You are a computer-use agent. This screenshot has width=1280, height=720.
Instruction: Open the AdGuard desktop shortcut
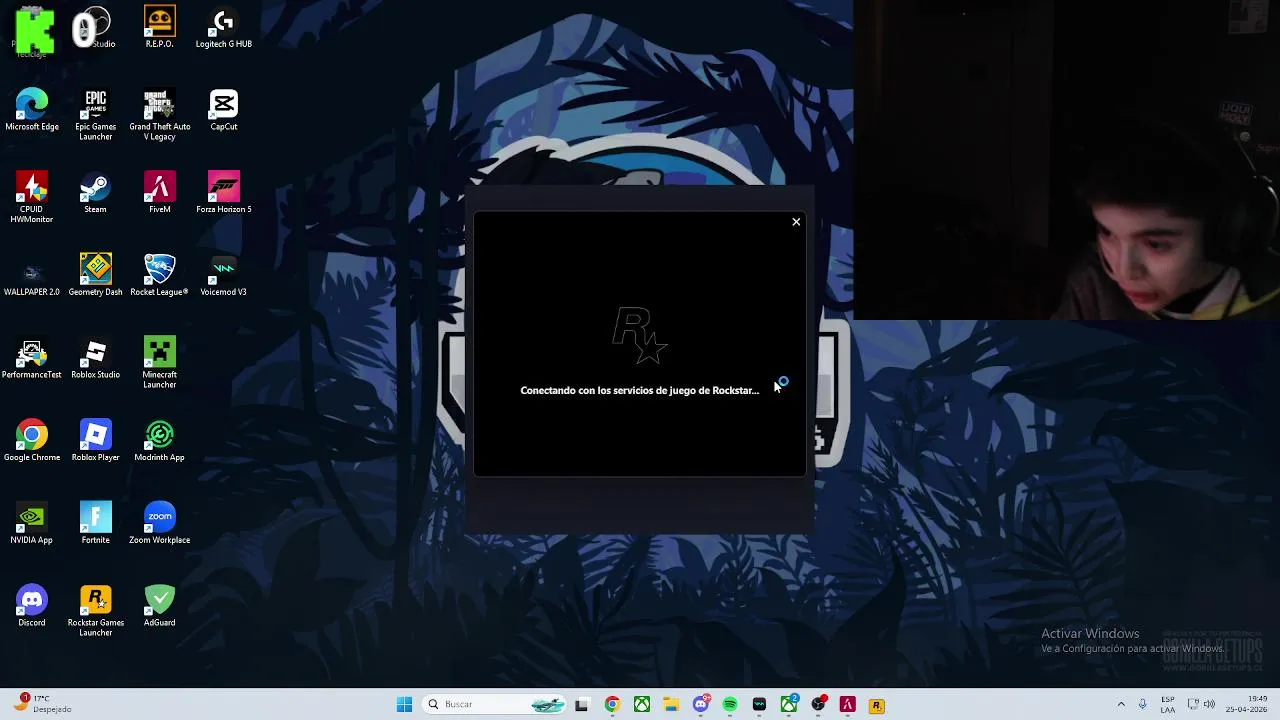[x=159, y=607]
